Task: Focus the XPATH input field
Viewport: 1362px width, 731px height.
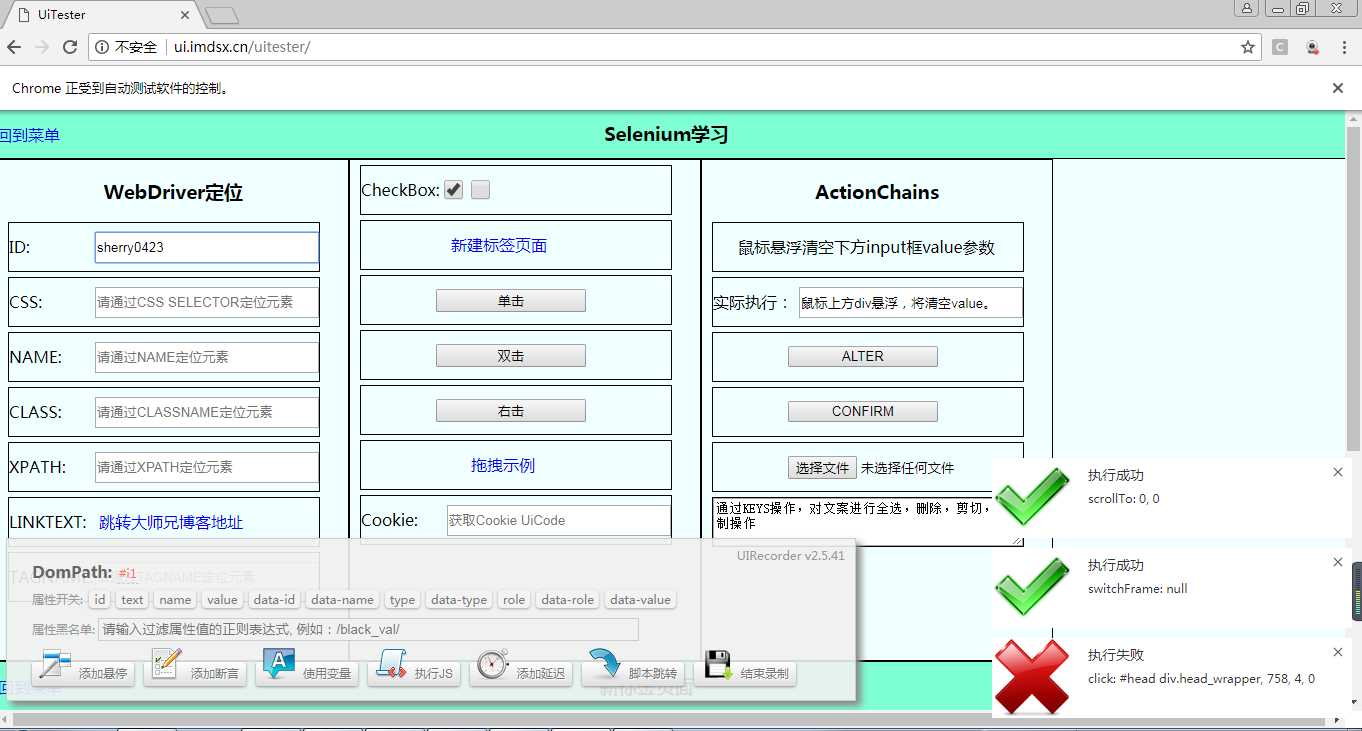Action: click(207, 467)
